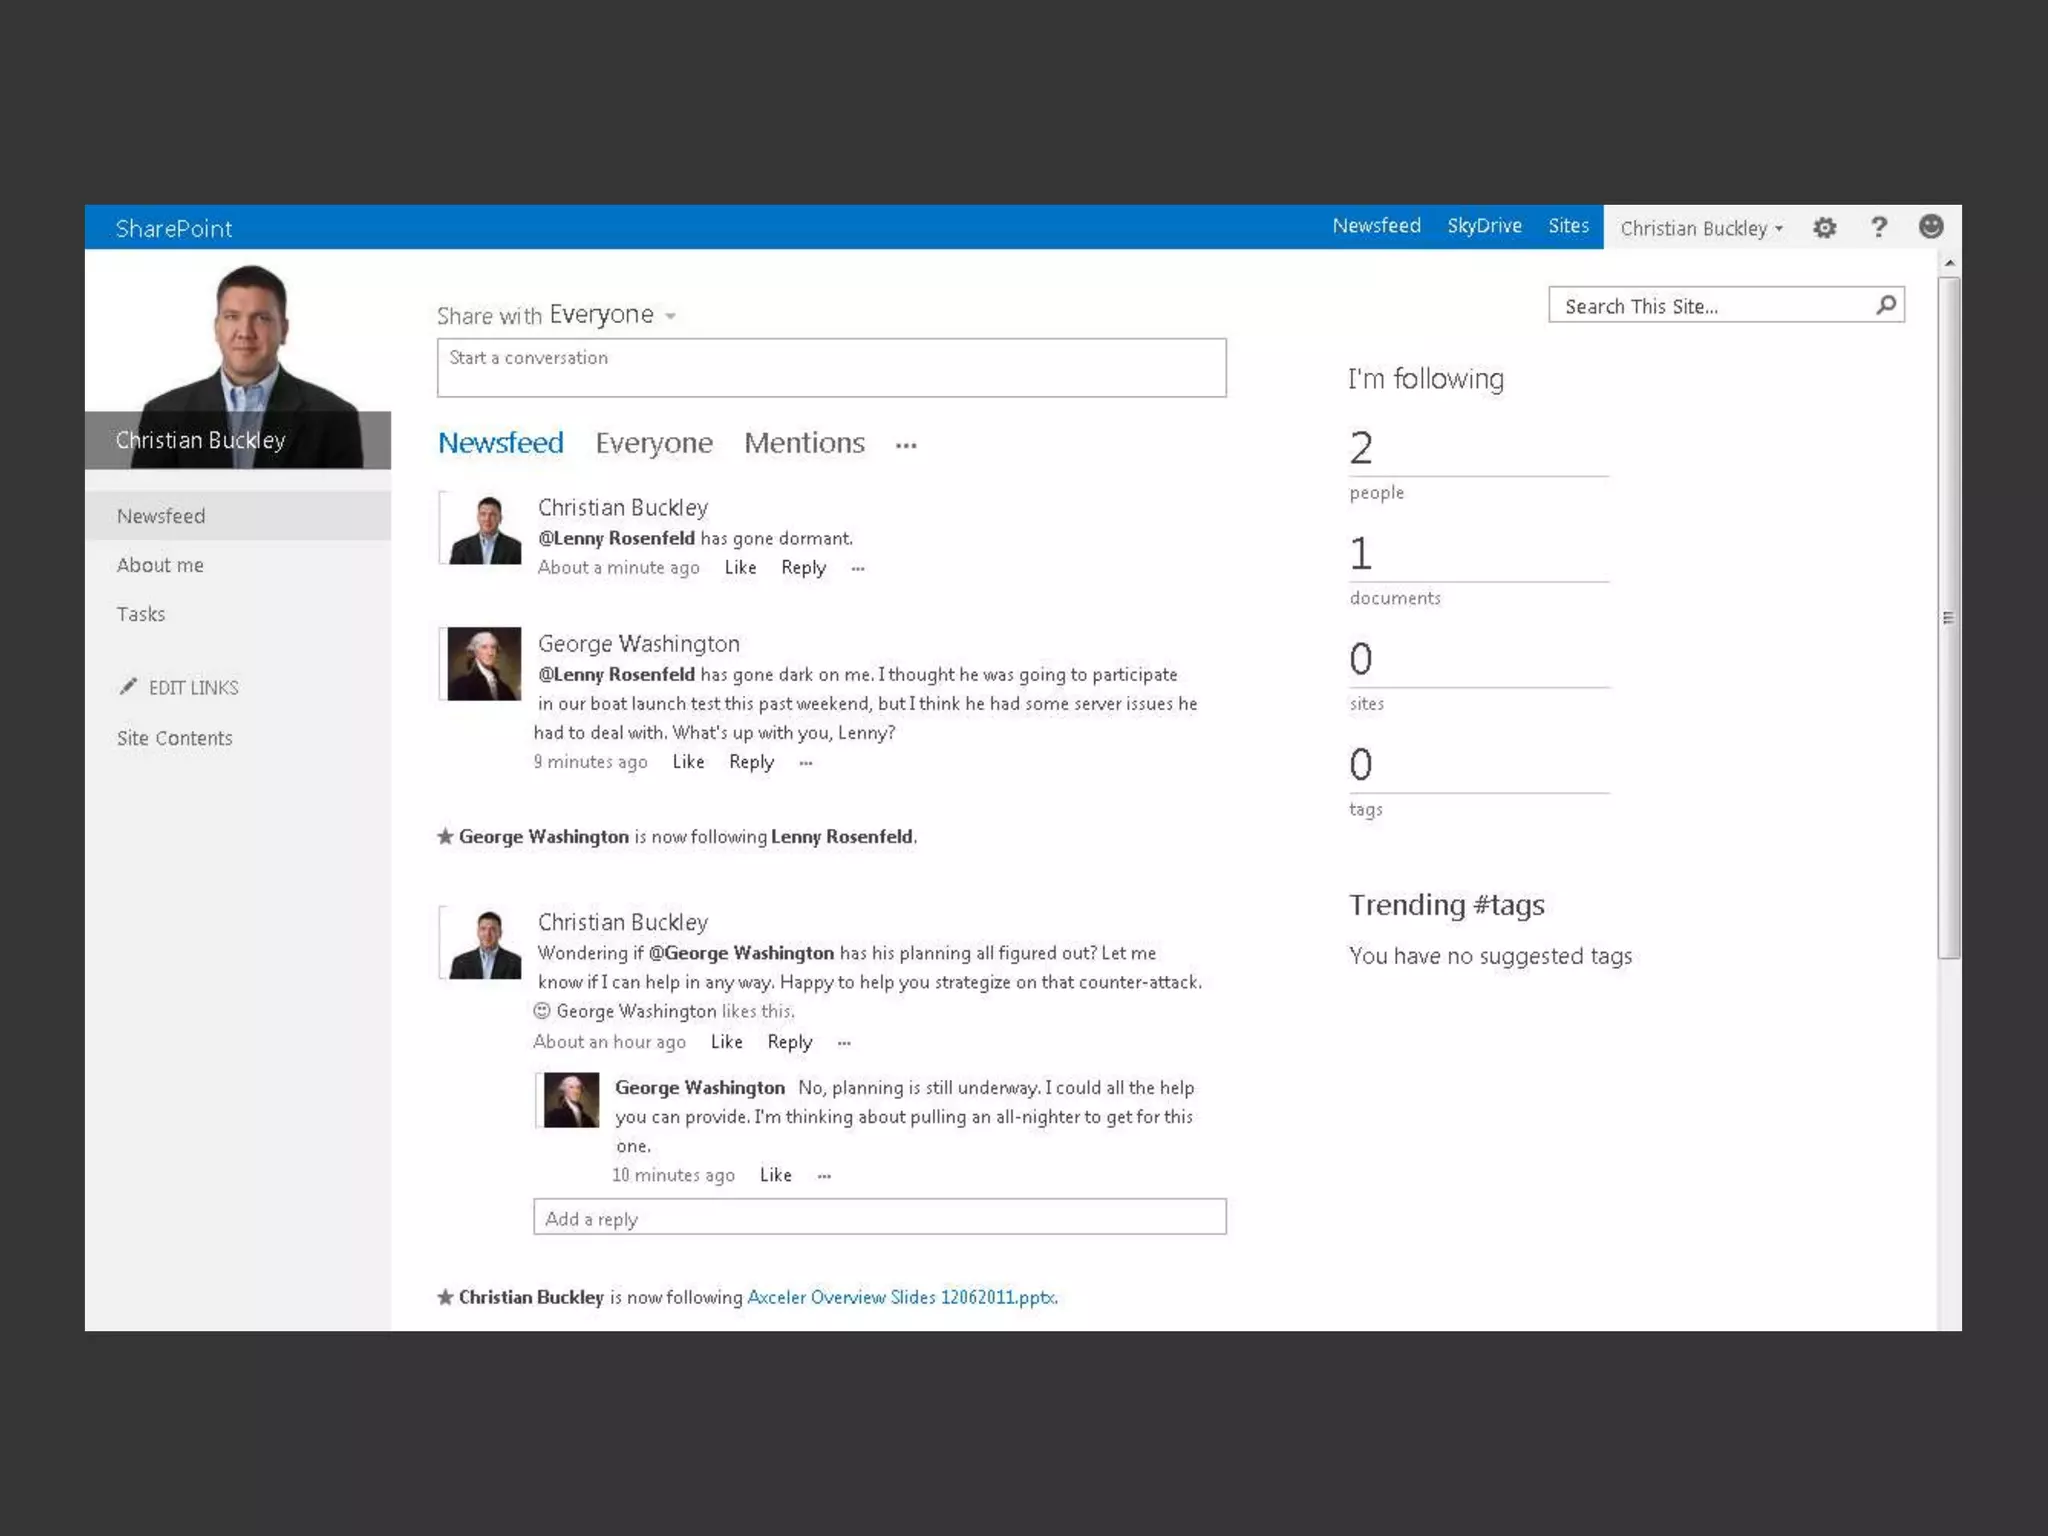Screen dimensions: 2048x1536
Task: Click the scroll up arrow on the scrollbar
Action: click(x=1949, y=263)
